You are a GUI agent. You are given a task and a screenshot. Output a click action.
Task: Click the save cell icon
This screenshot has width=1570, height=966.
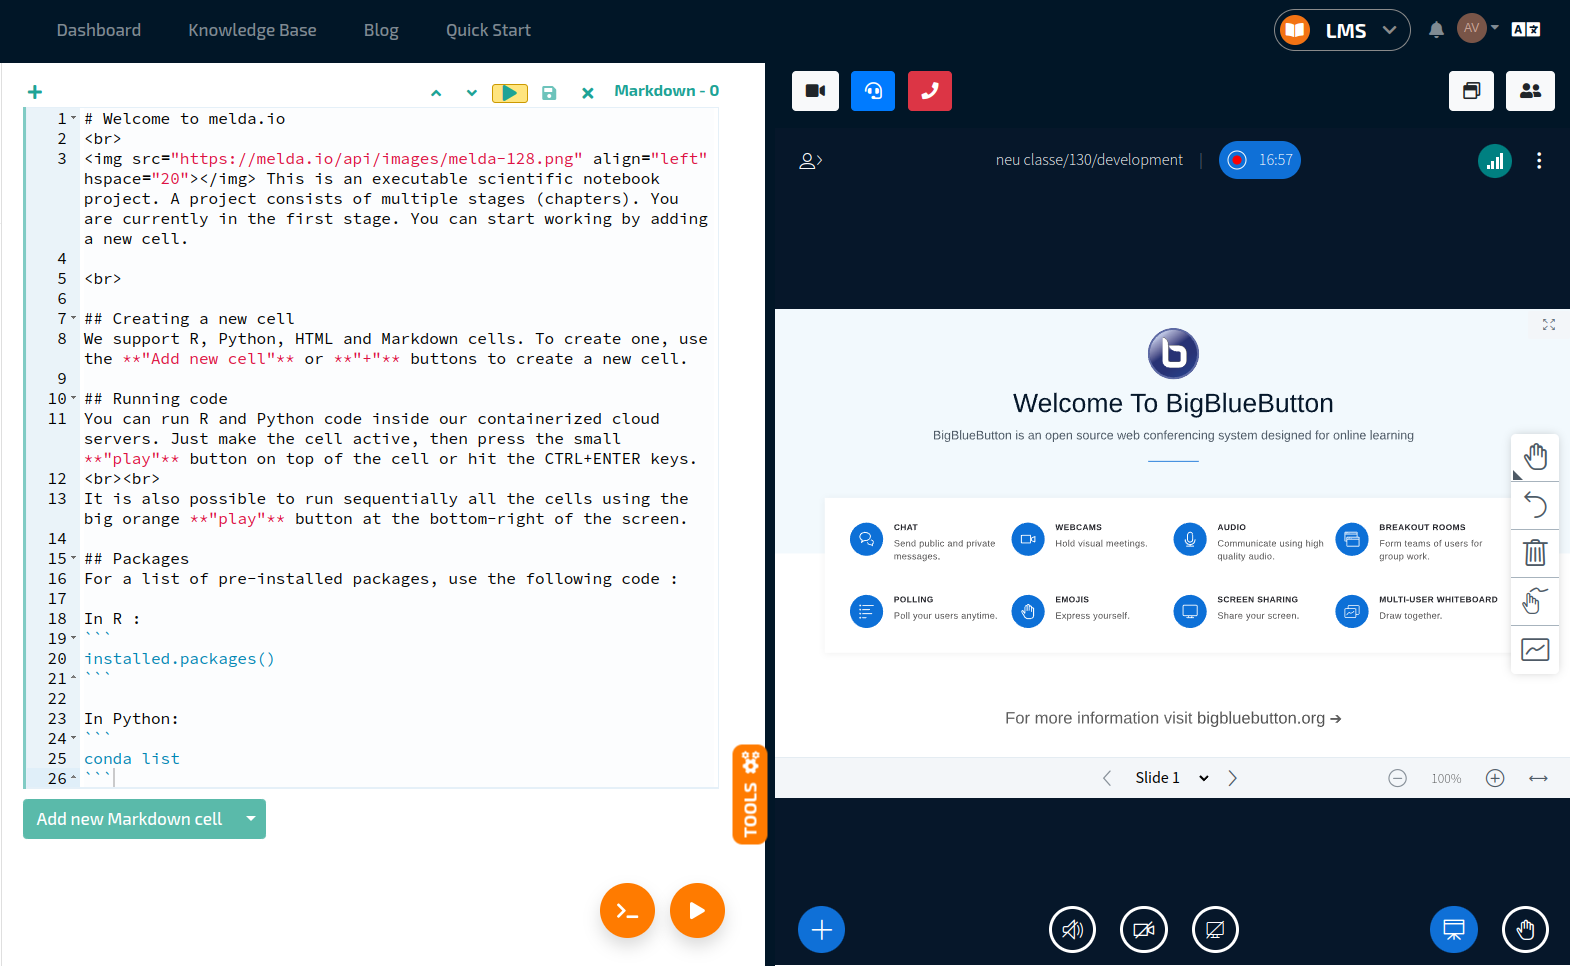[549, 93]
